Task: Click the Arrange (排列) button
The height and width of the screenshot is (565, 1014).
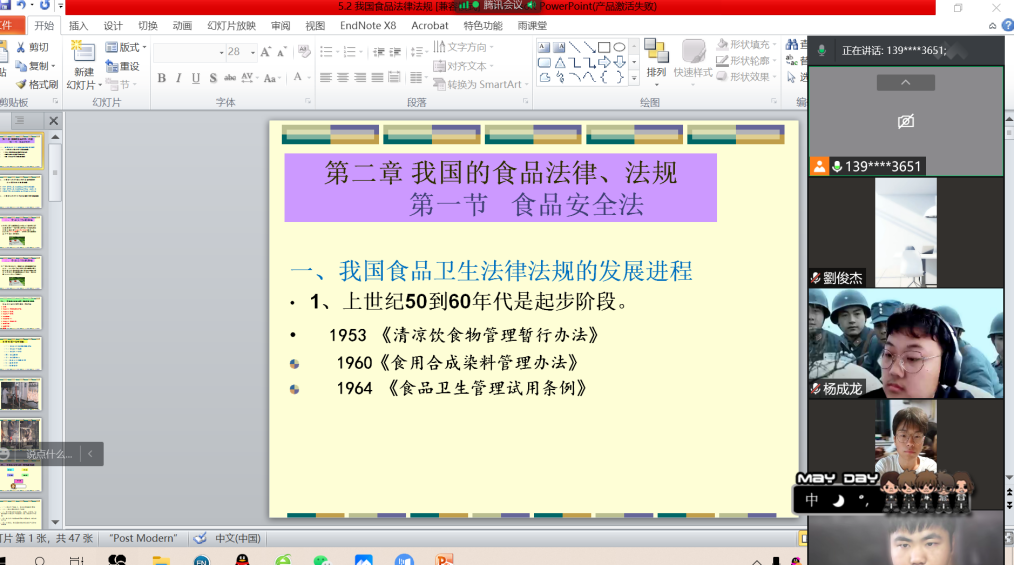Action: tap(656, 59)
